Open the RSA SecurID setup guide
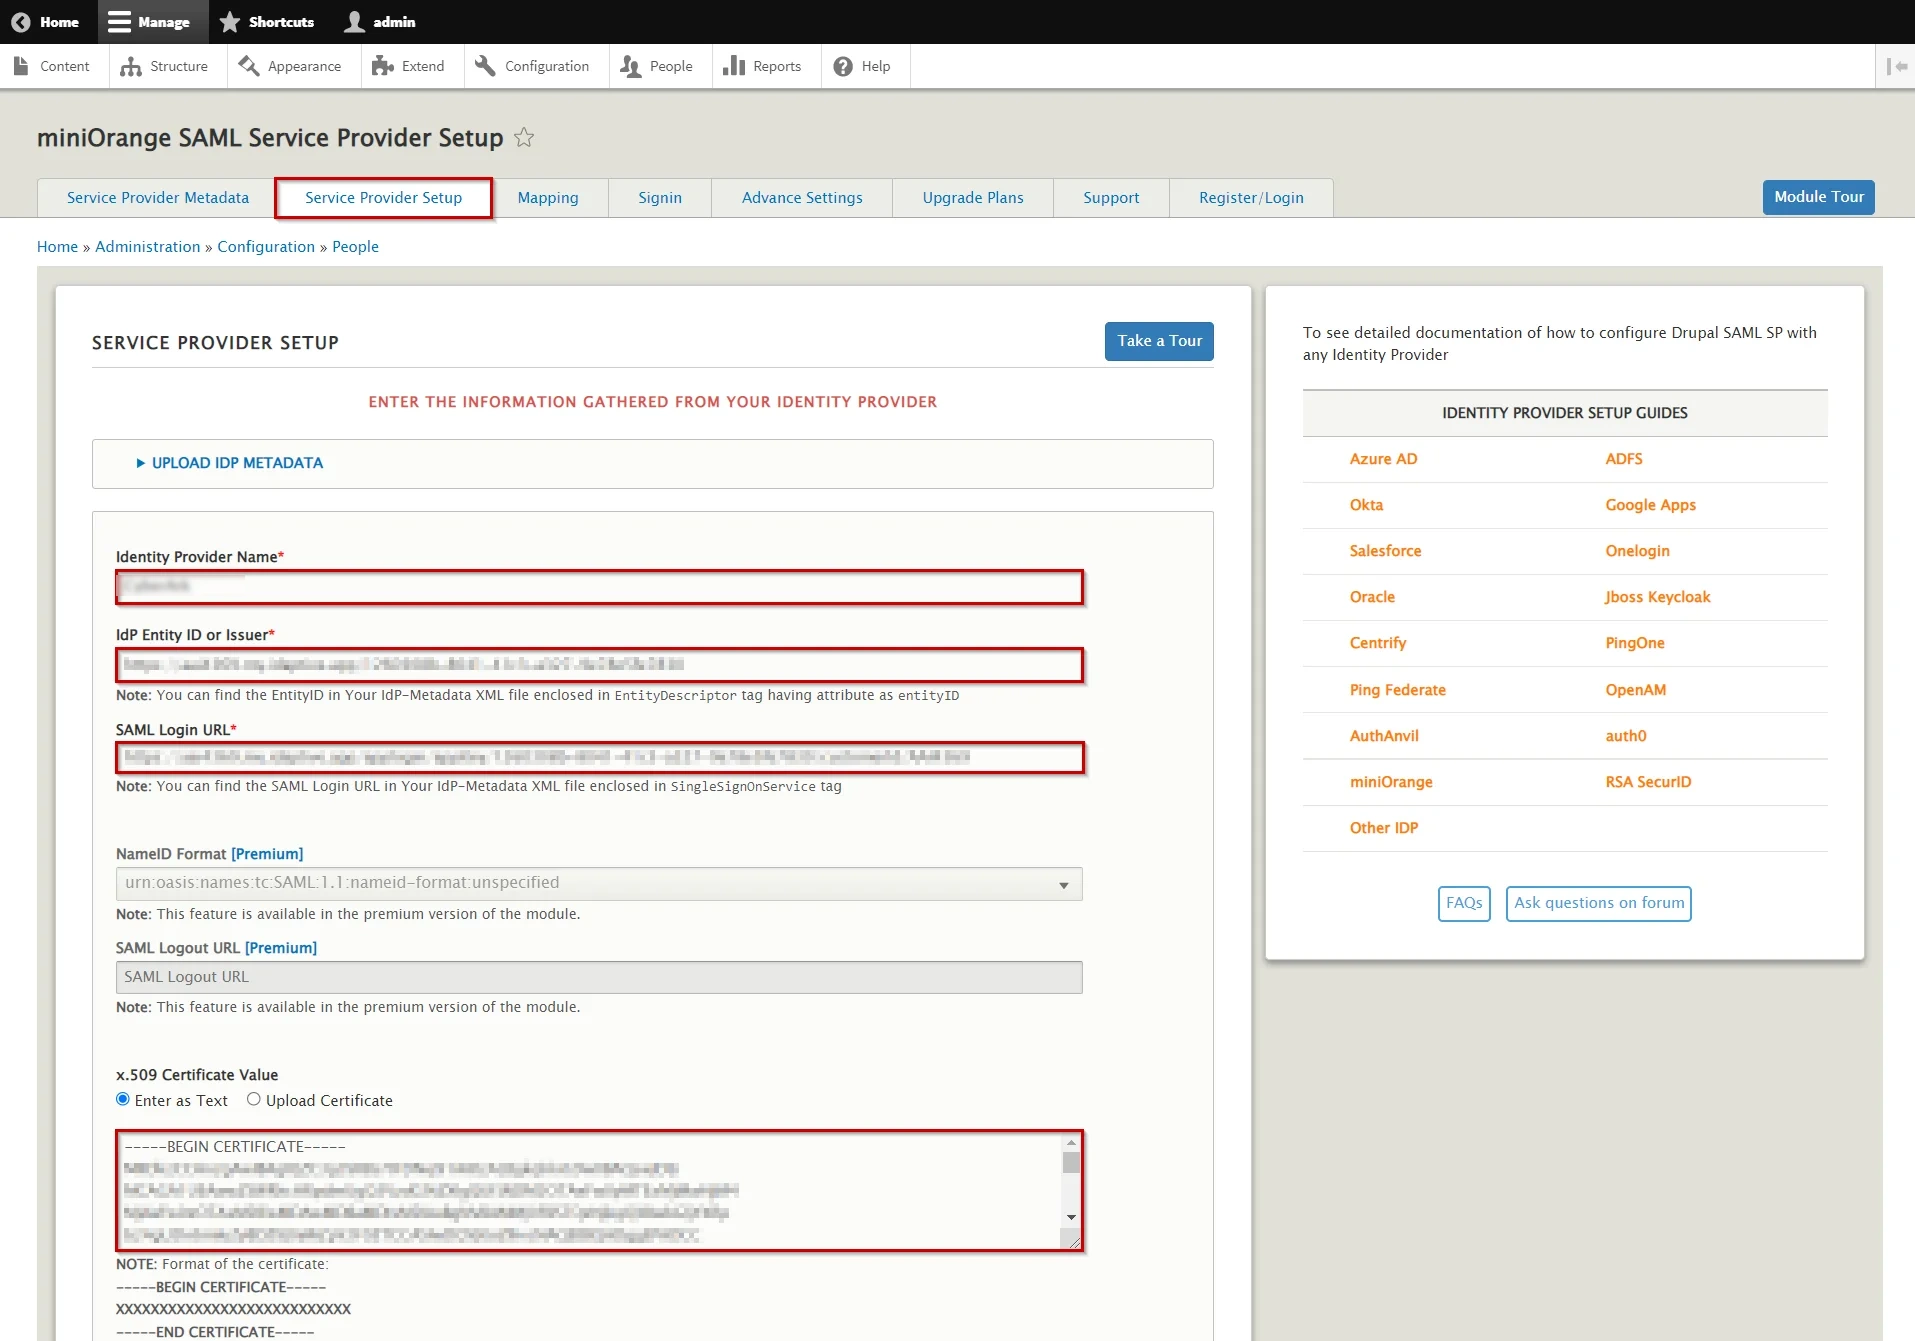The height and width of the screenshot is (1341, 1915). coord(1649,782)
